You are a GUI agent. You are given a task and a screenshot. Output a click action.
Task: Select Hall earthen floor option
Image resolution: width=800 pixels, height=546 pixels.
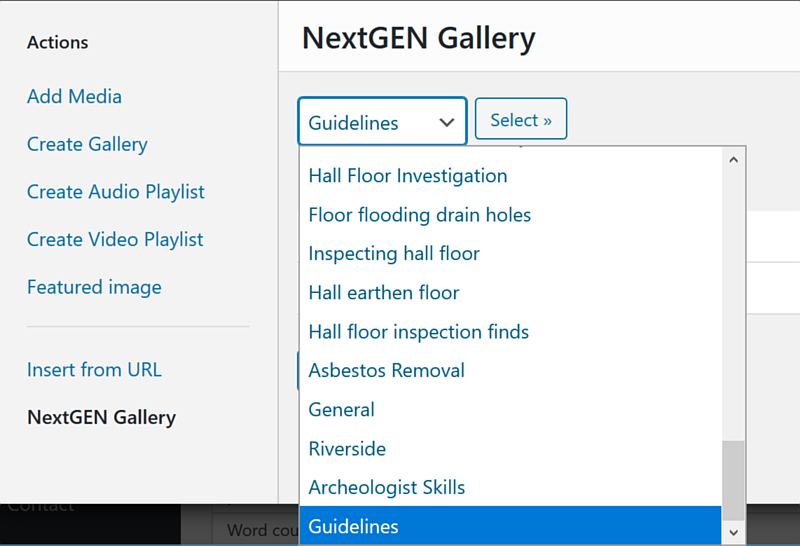tap(510, 293)
